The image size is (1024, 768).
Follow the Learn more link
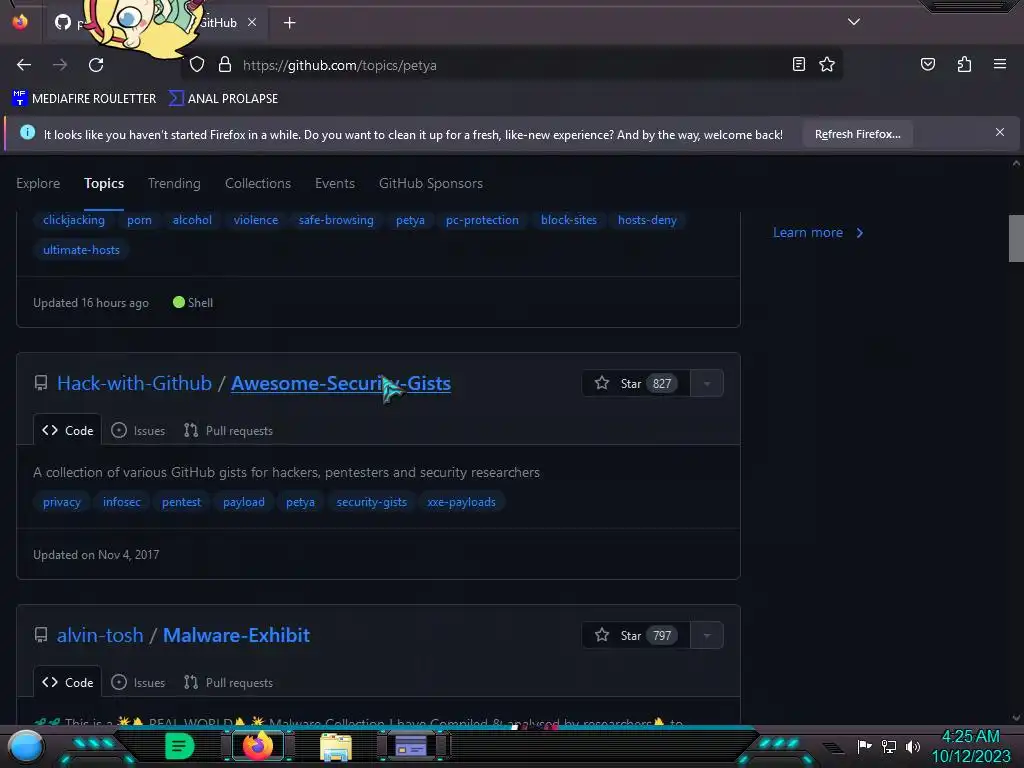click(818, 232)
